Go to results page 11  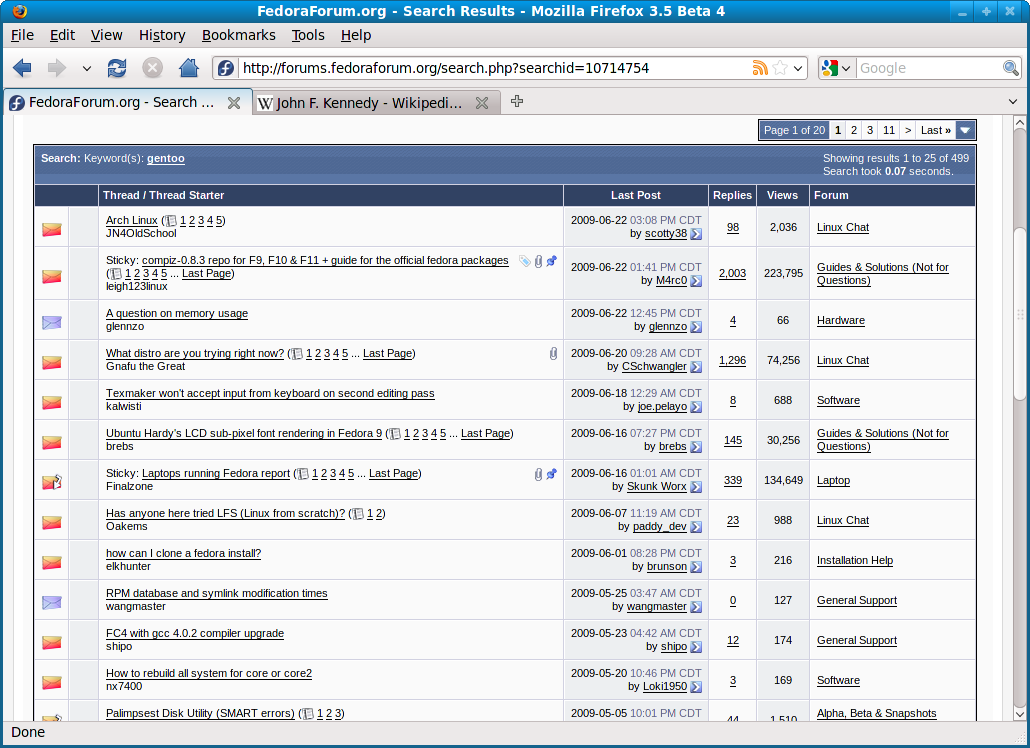pos(888,130)
